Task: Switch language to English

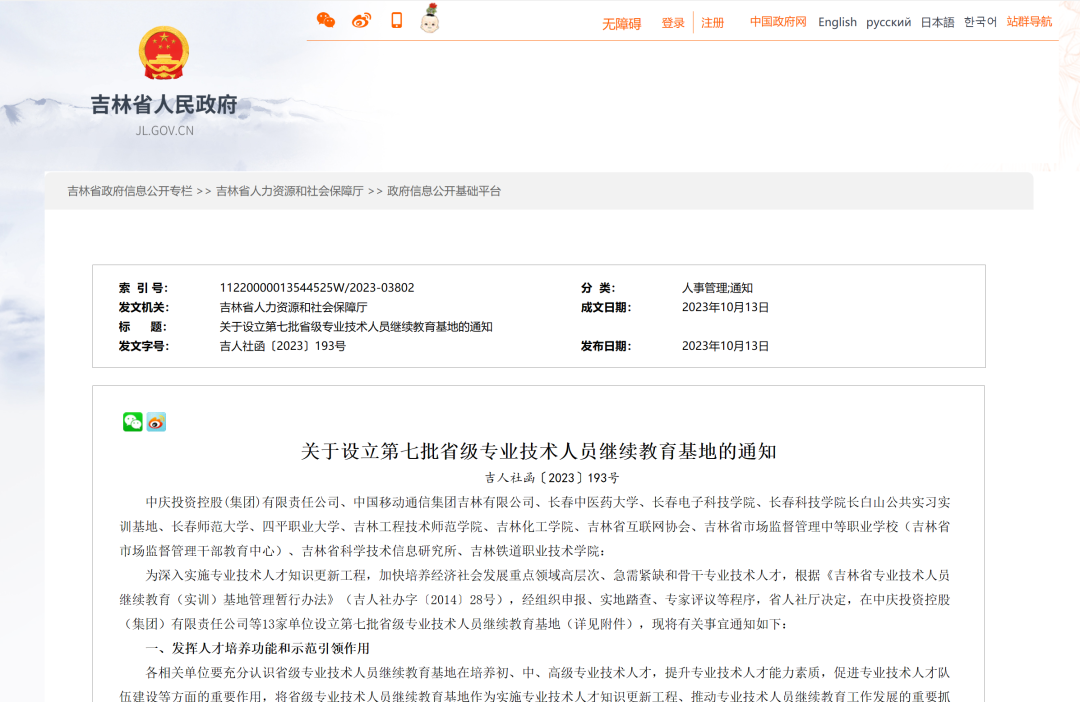Action: click(837, 22)
